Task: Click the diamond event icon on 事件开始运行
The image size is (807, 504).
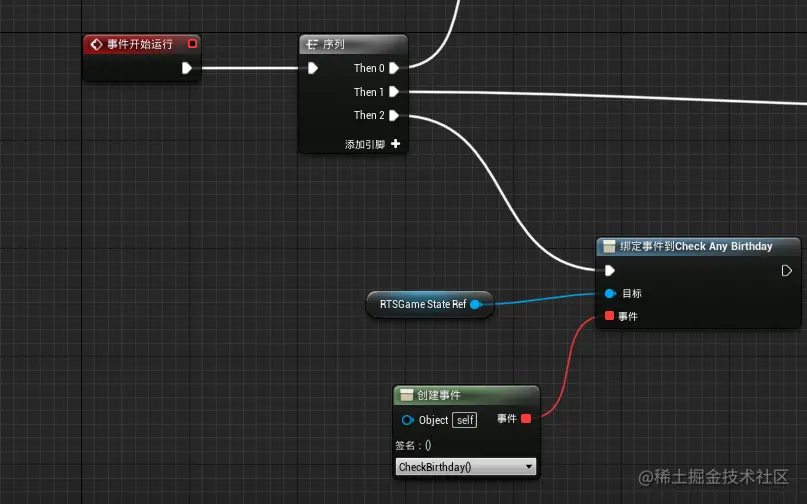Action: click(96, 45)
